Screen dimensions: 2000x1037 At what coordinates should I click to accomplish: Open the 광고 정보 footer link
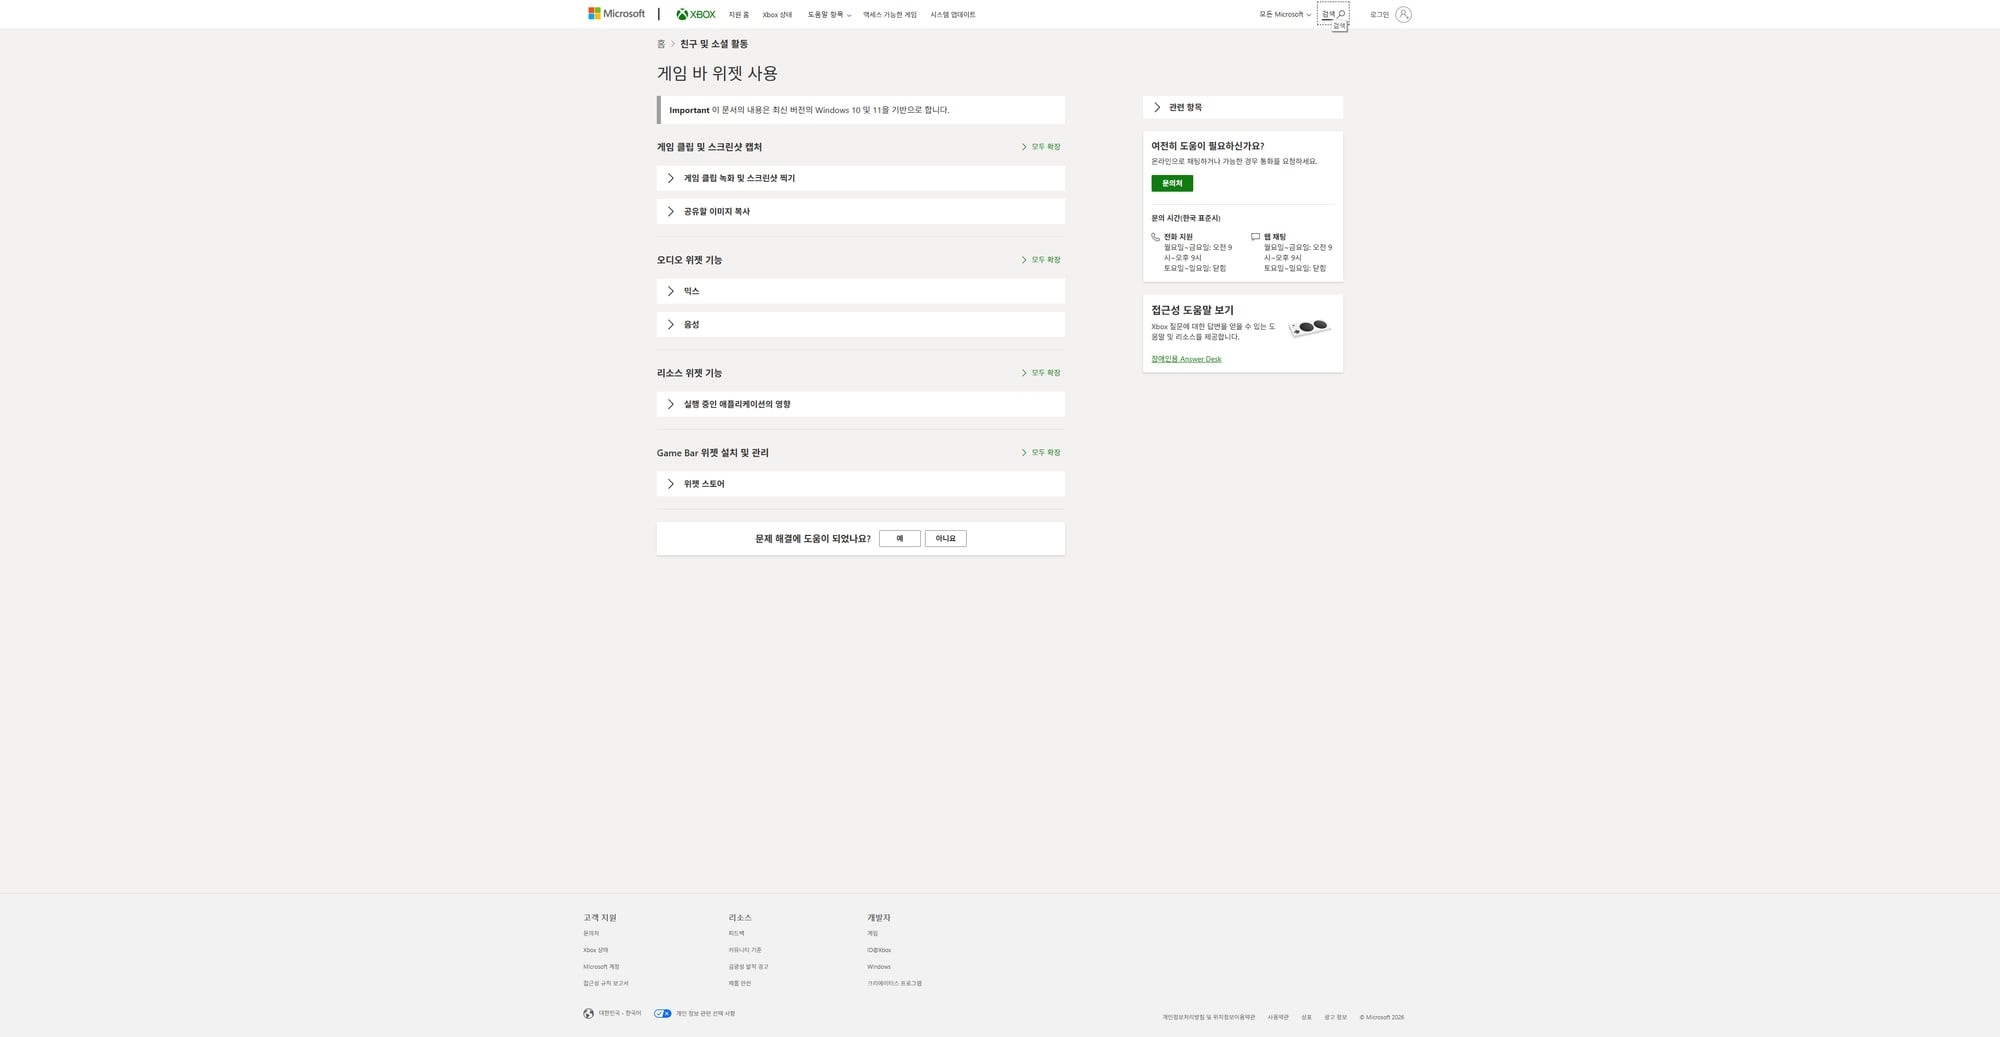[1336, 1018]
